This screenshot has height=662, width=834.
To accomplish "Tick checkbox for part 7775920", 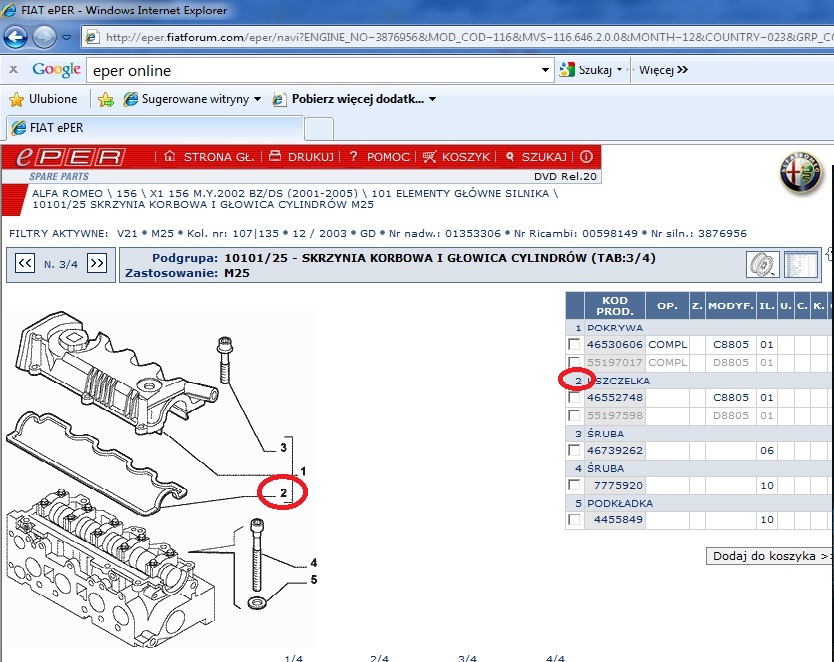I will (x=574, y=485).
